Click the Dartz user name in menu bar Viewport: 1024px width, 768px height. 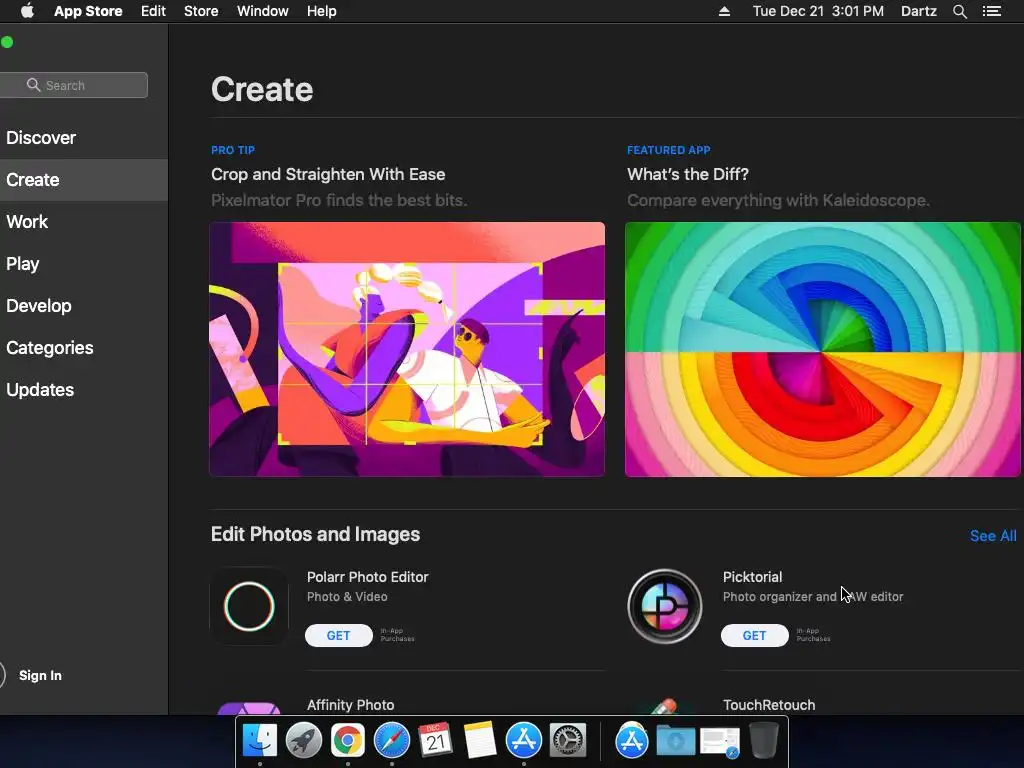(x=918, y=11)
